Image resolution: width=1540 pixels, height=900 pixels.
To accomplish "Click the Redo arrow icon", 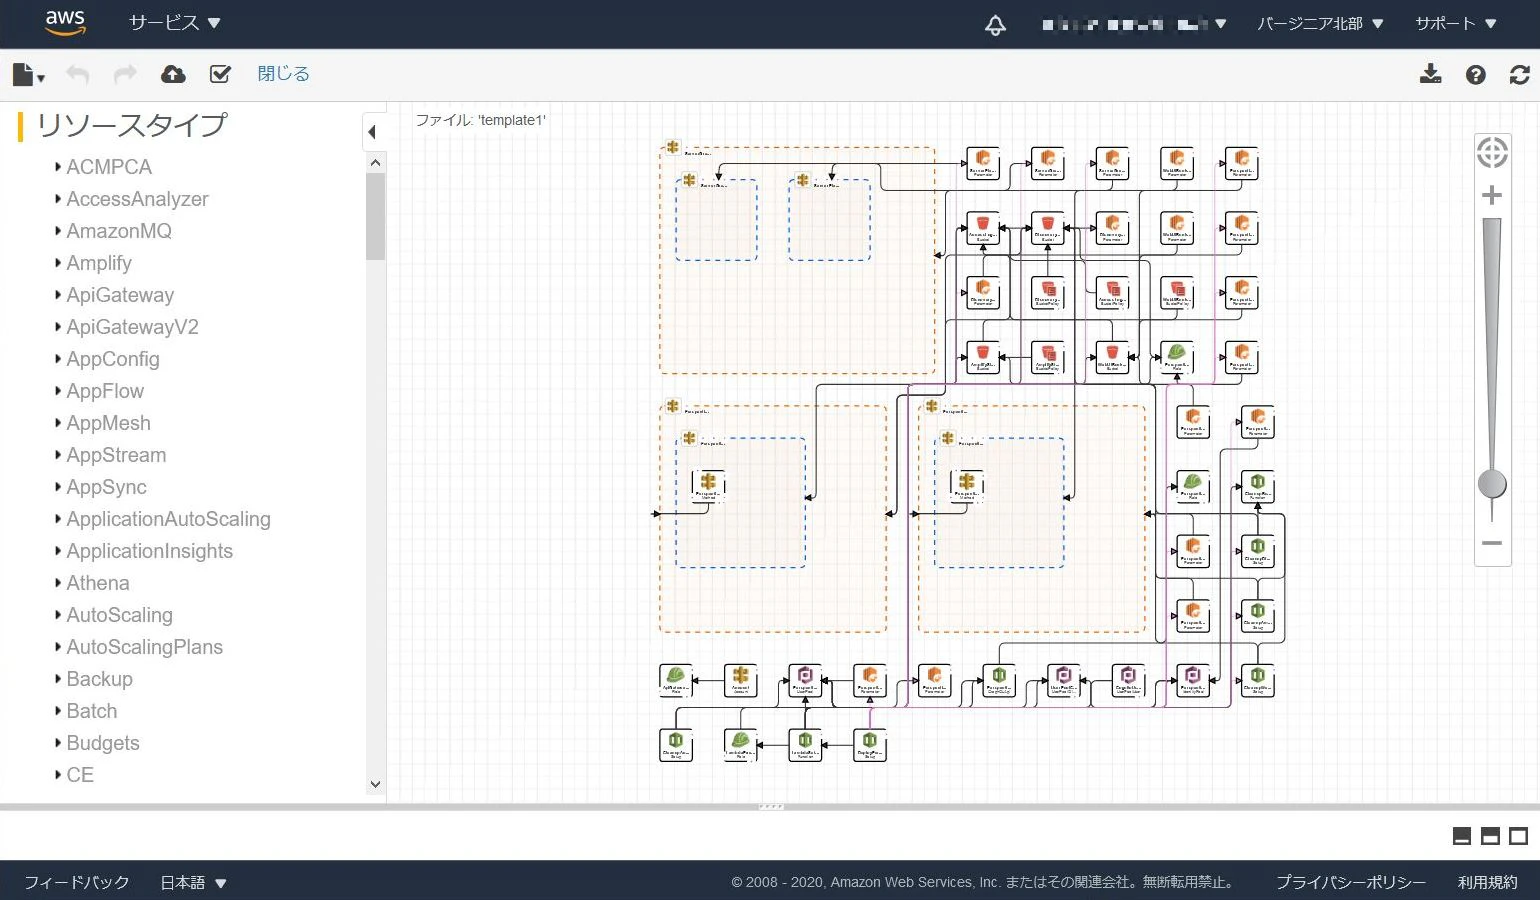I will click(125, 74).
